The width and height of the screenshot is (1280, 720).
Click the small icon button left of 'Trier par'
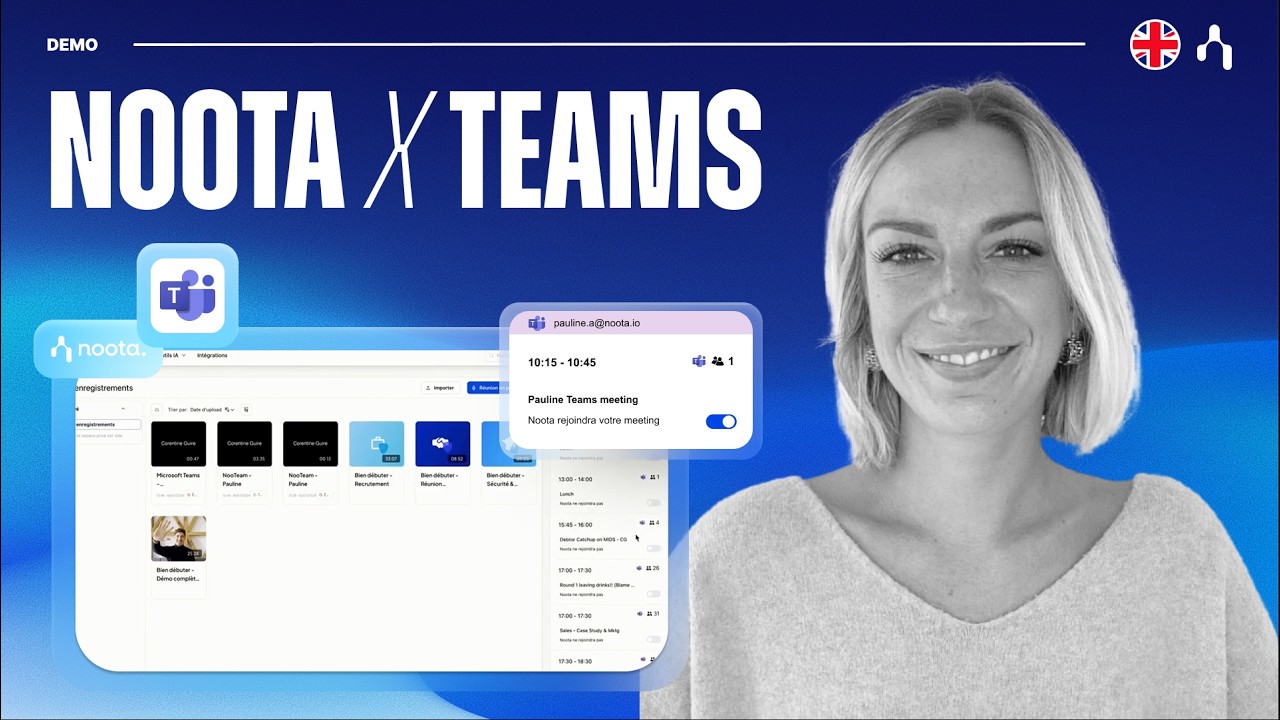click(x=156, y=409)
